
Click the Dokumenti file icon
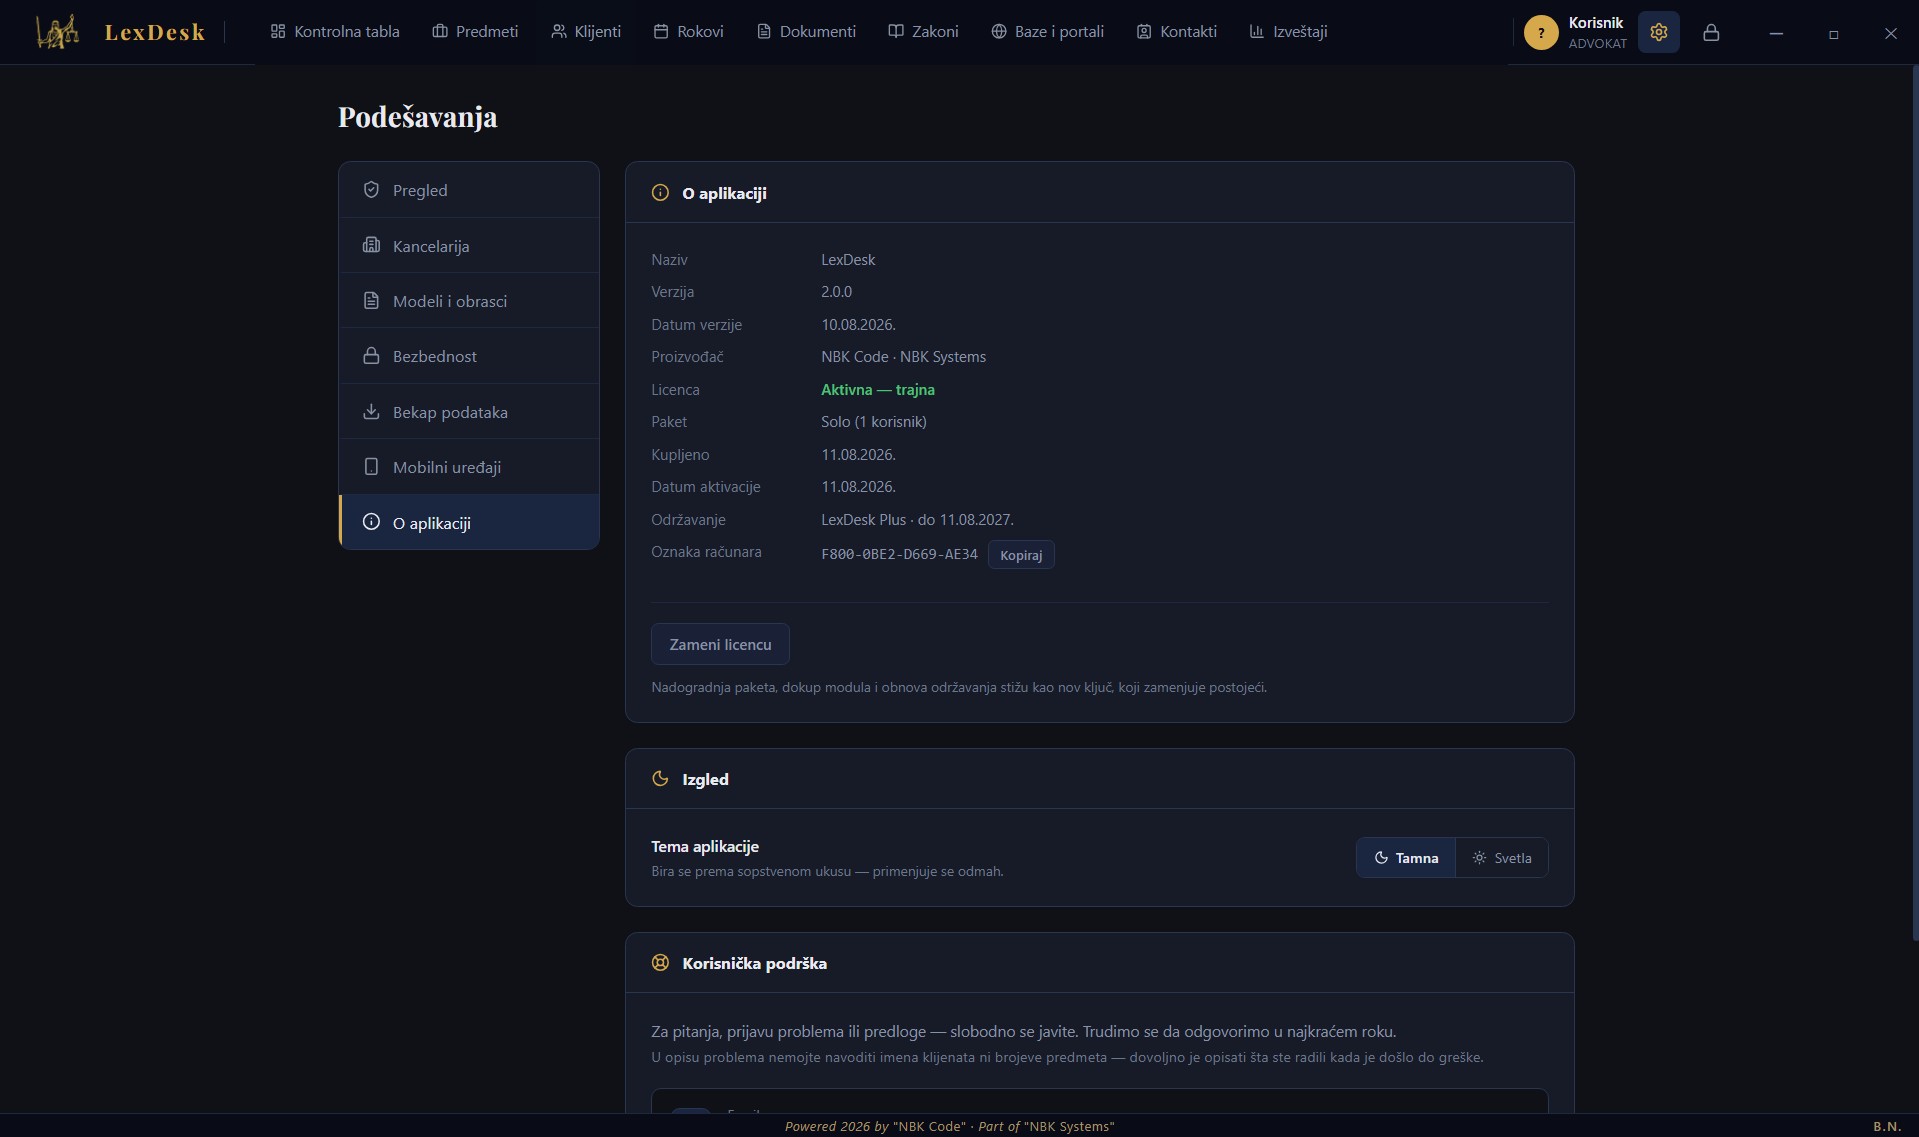pyautogui.click(x=764, y=32)
